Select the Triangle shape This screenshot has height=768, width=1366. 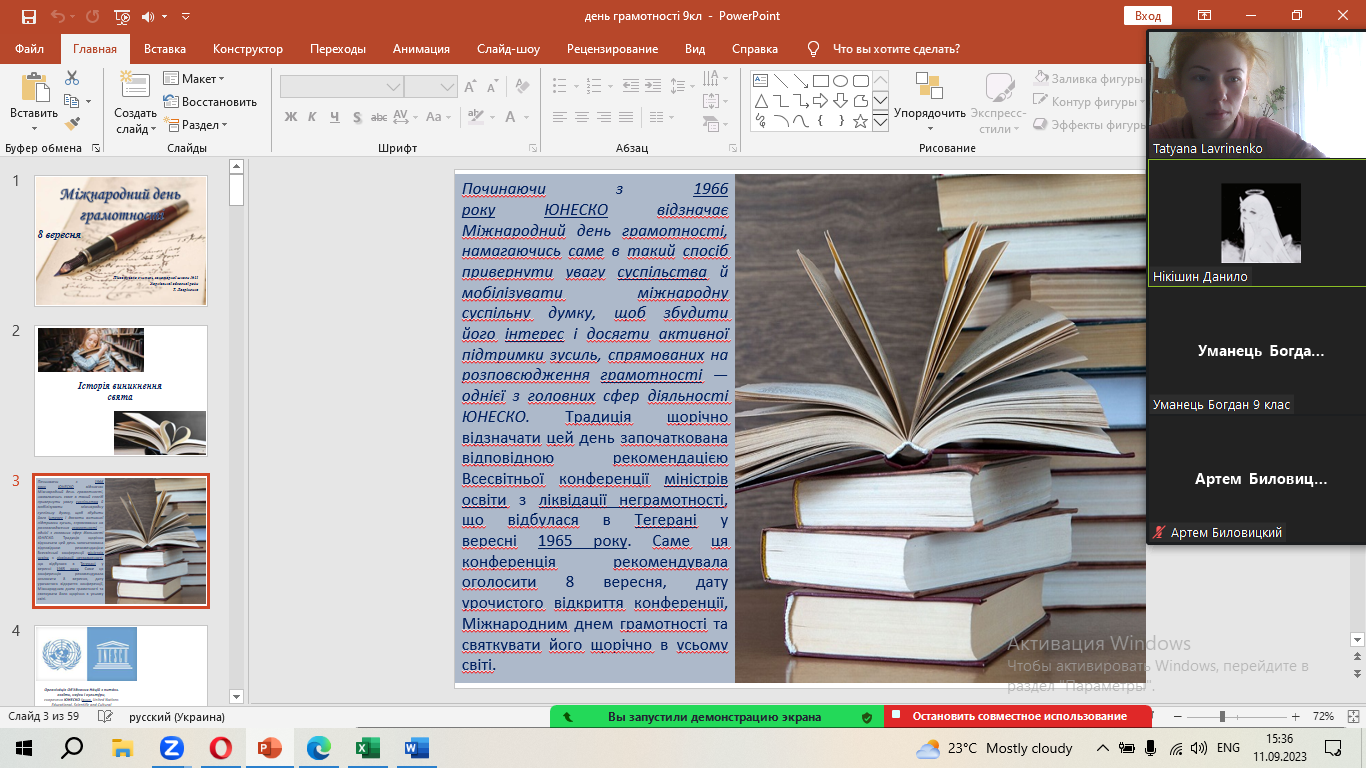point(760,101)
